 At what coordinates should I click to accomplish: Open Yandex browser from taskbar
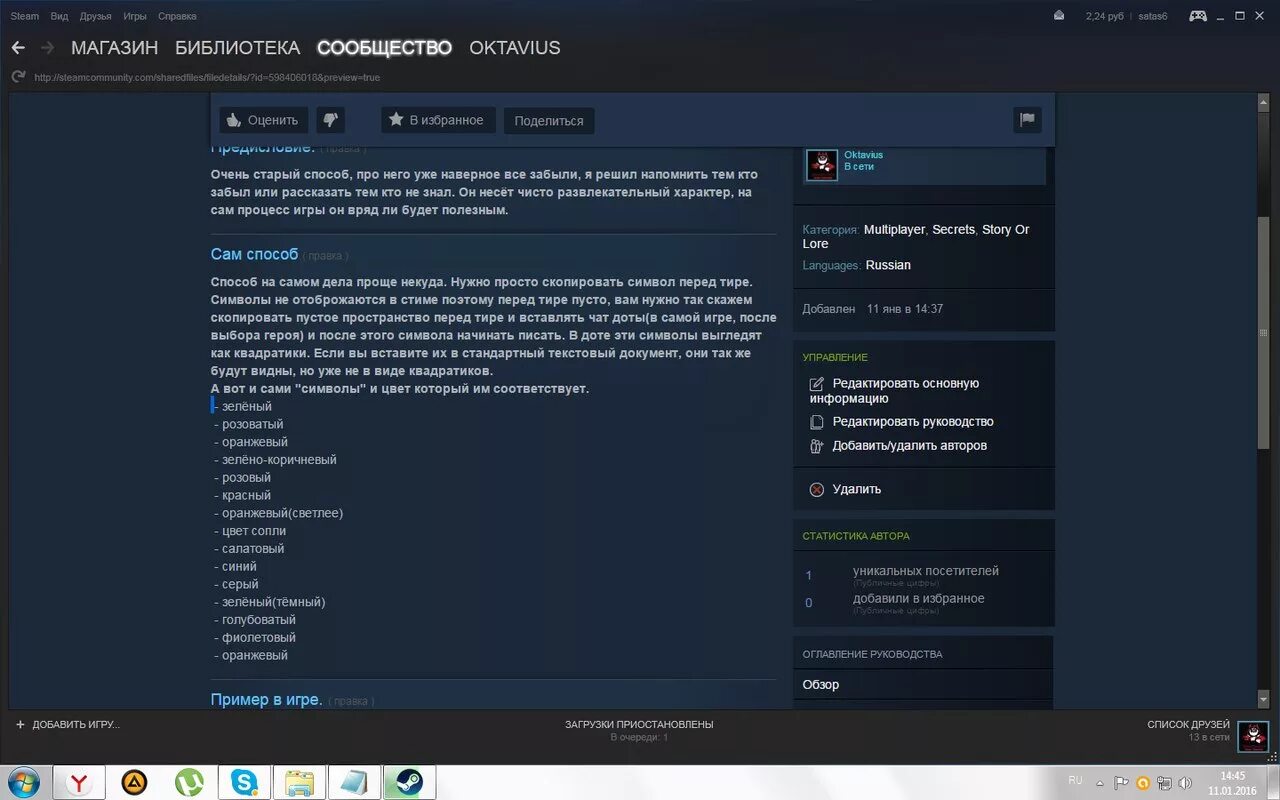click(79, 782)
